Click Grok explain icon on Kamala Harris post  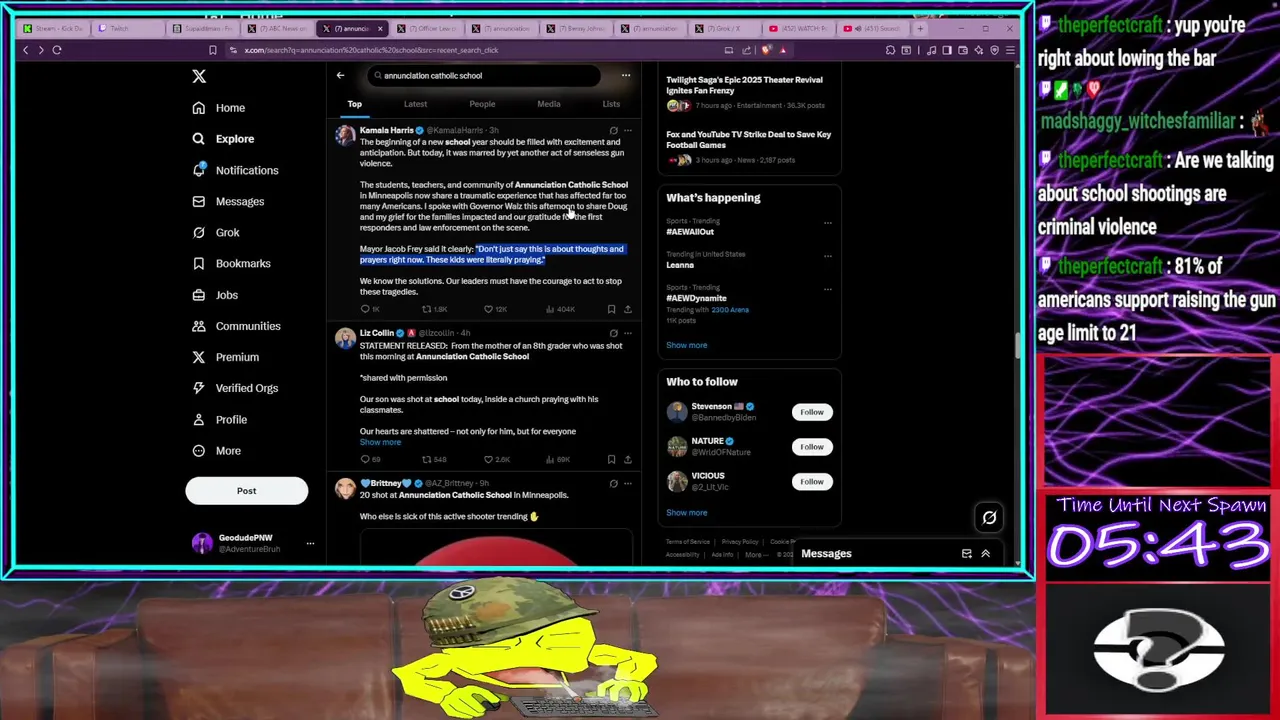pyautogui.click(x=613, y=130)
